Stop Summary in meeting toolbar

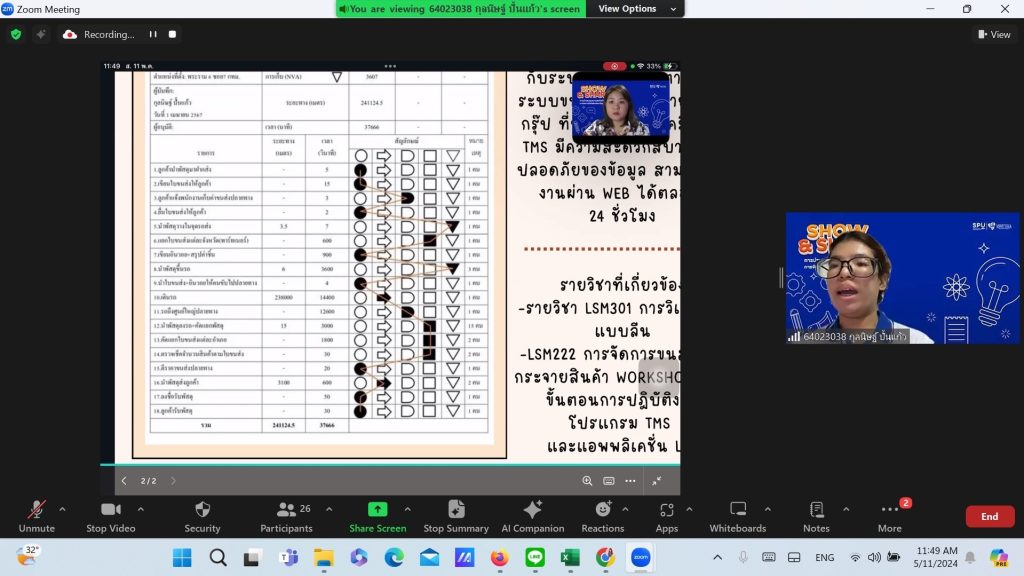pyautogui.click(x=456, y=516)
